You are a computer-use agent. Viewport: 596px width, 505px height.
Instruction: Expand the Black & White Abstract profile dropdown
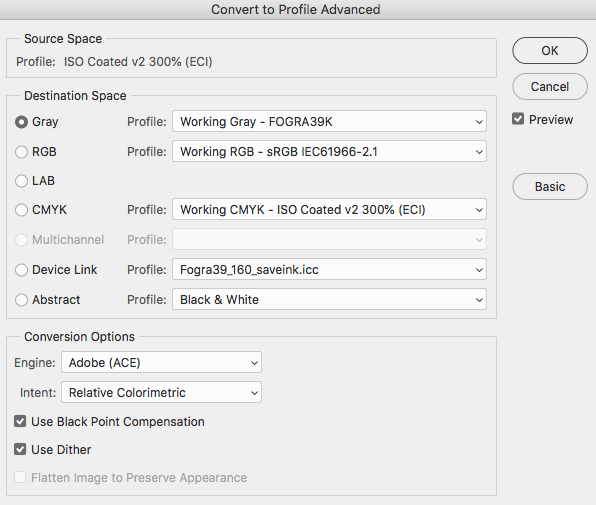(x=329, y=299)
